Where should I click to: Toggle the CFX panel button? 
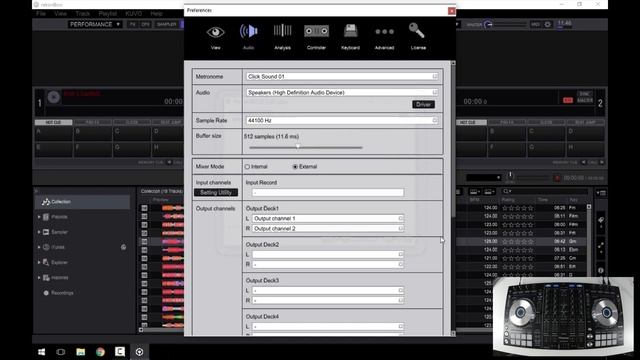145,24
